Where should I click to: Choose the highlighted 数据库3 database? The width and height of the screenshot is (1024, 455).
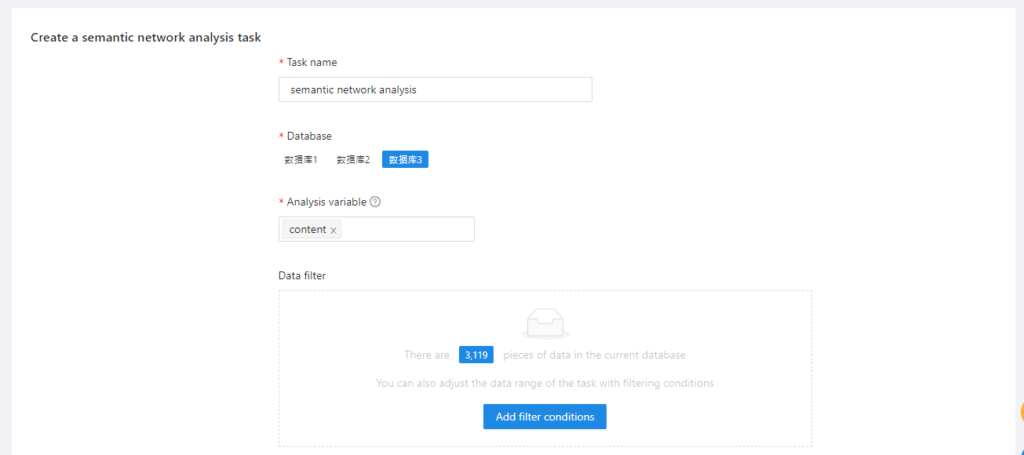click(x=405, y=160)
